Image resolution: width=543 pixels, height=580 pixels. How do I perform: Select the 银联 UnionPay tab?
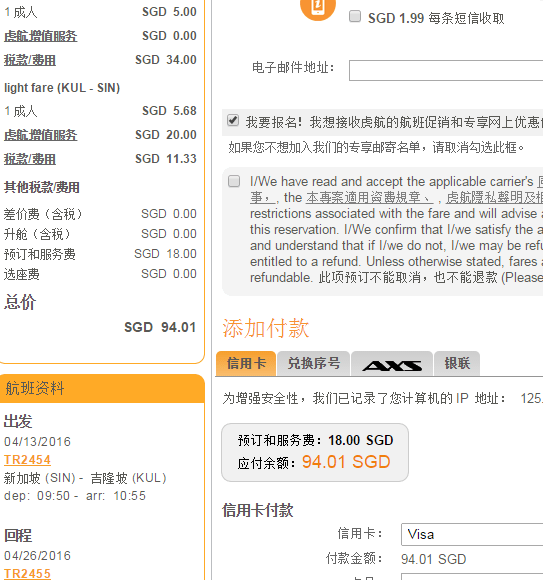point(457,364)
